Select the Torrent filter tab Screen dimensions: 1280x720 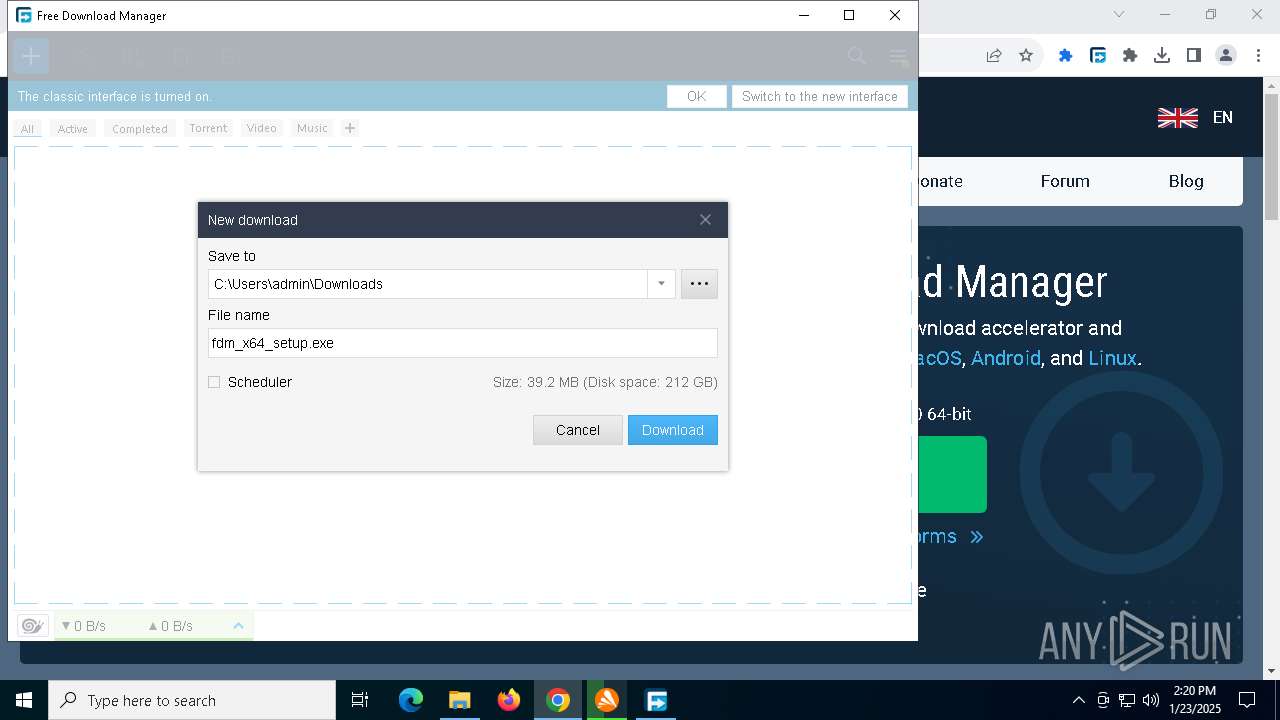click(208, 128)
